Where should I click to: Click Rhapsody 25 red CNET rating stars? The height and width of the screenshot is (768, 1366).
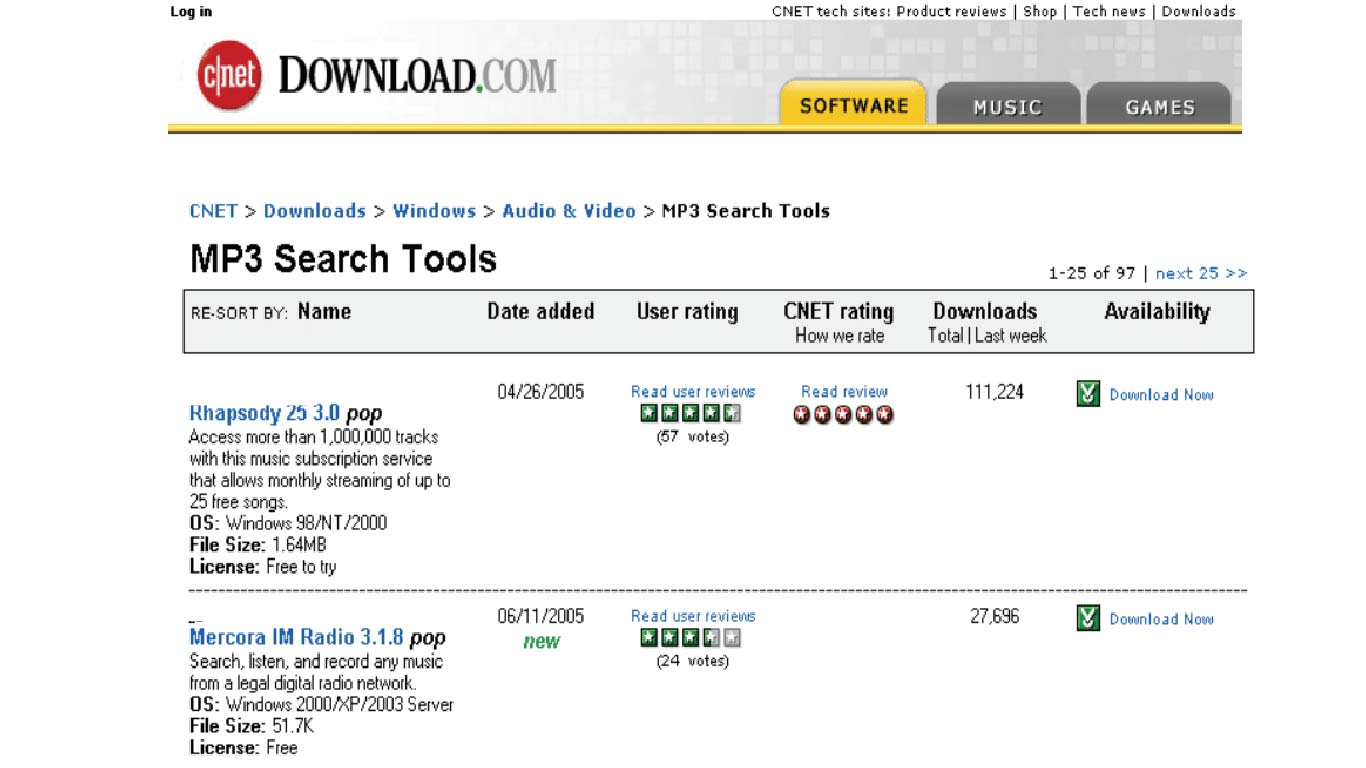843,415
